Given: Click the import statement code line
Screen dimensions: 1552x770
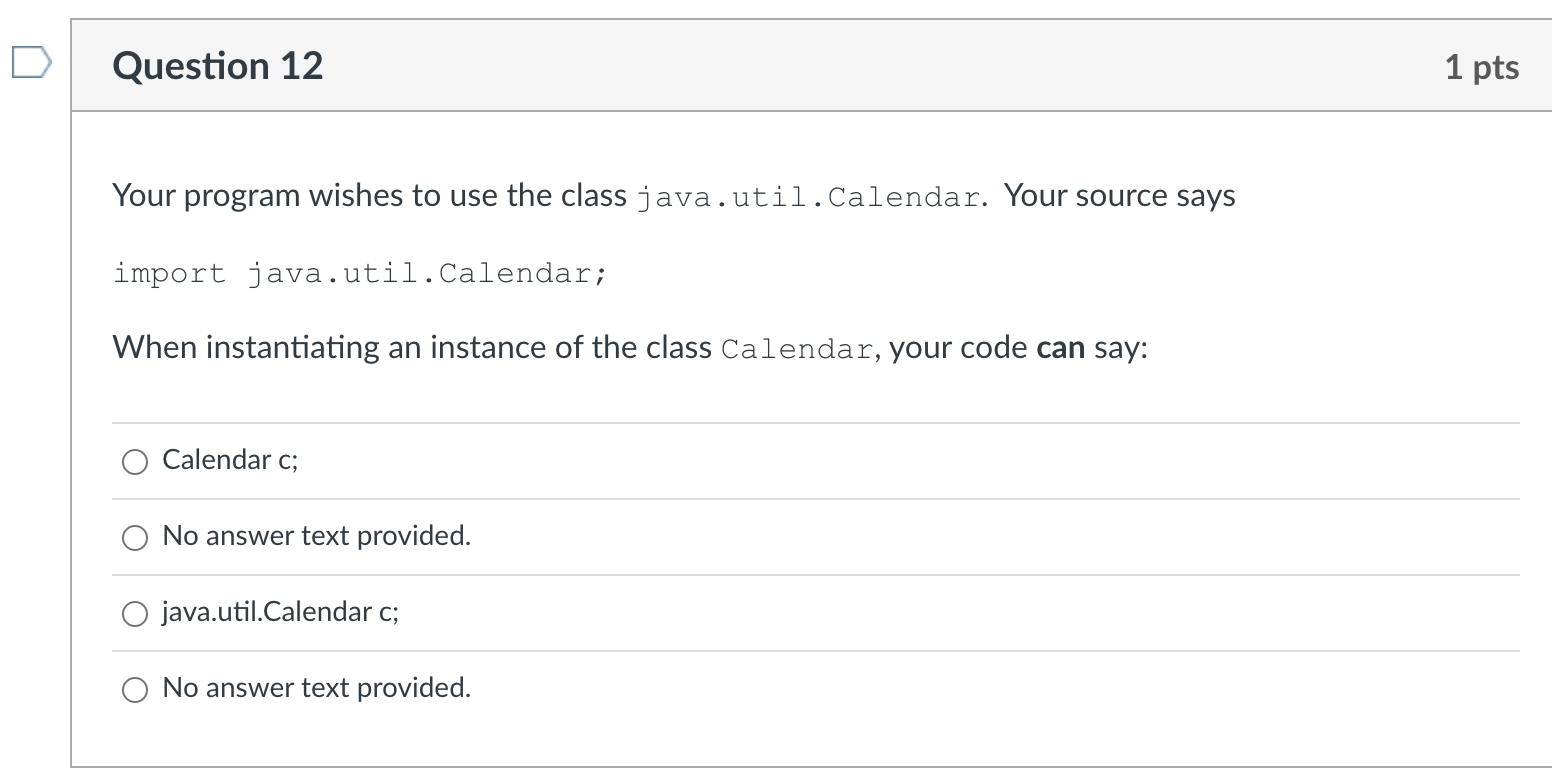Looking at the screenshot, I should [360, 271].
